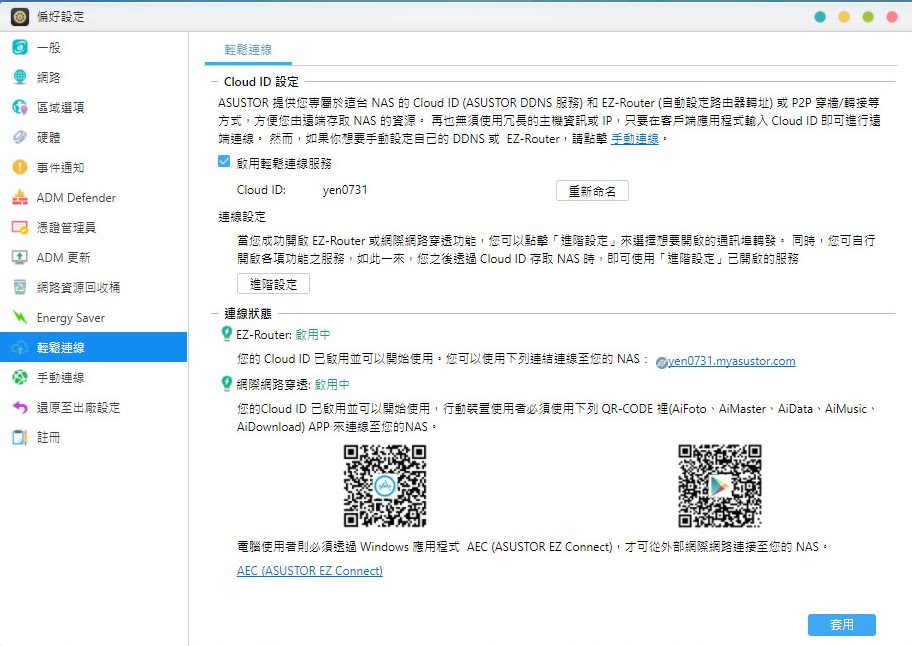This screenshot has width=912, height=646.
Task: Click the 進階設定 advanced settings button
Action: click(273, 284)
